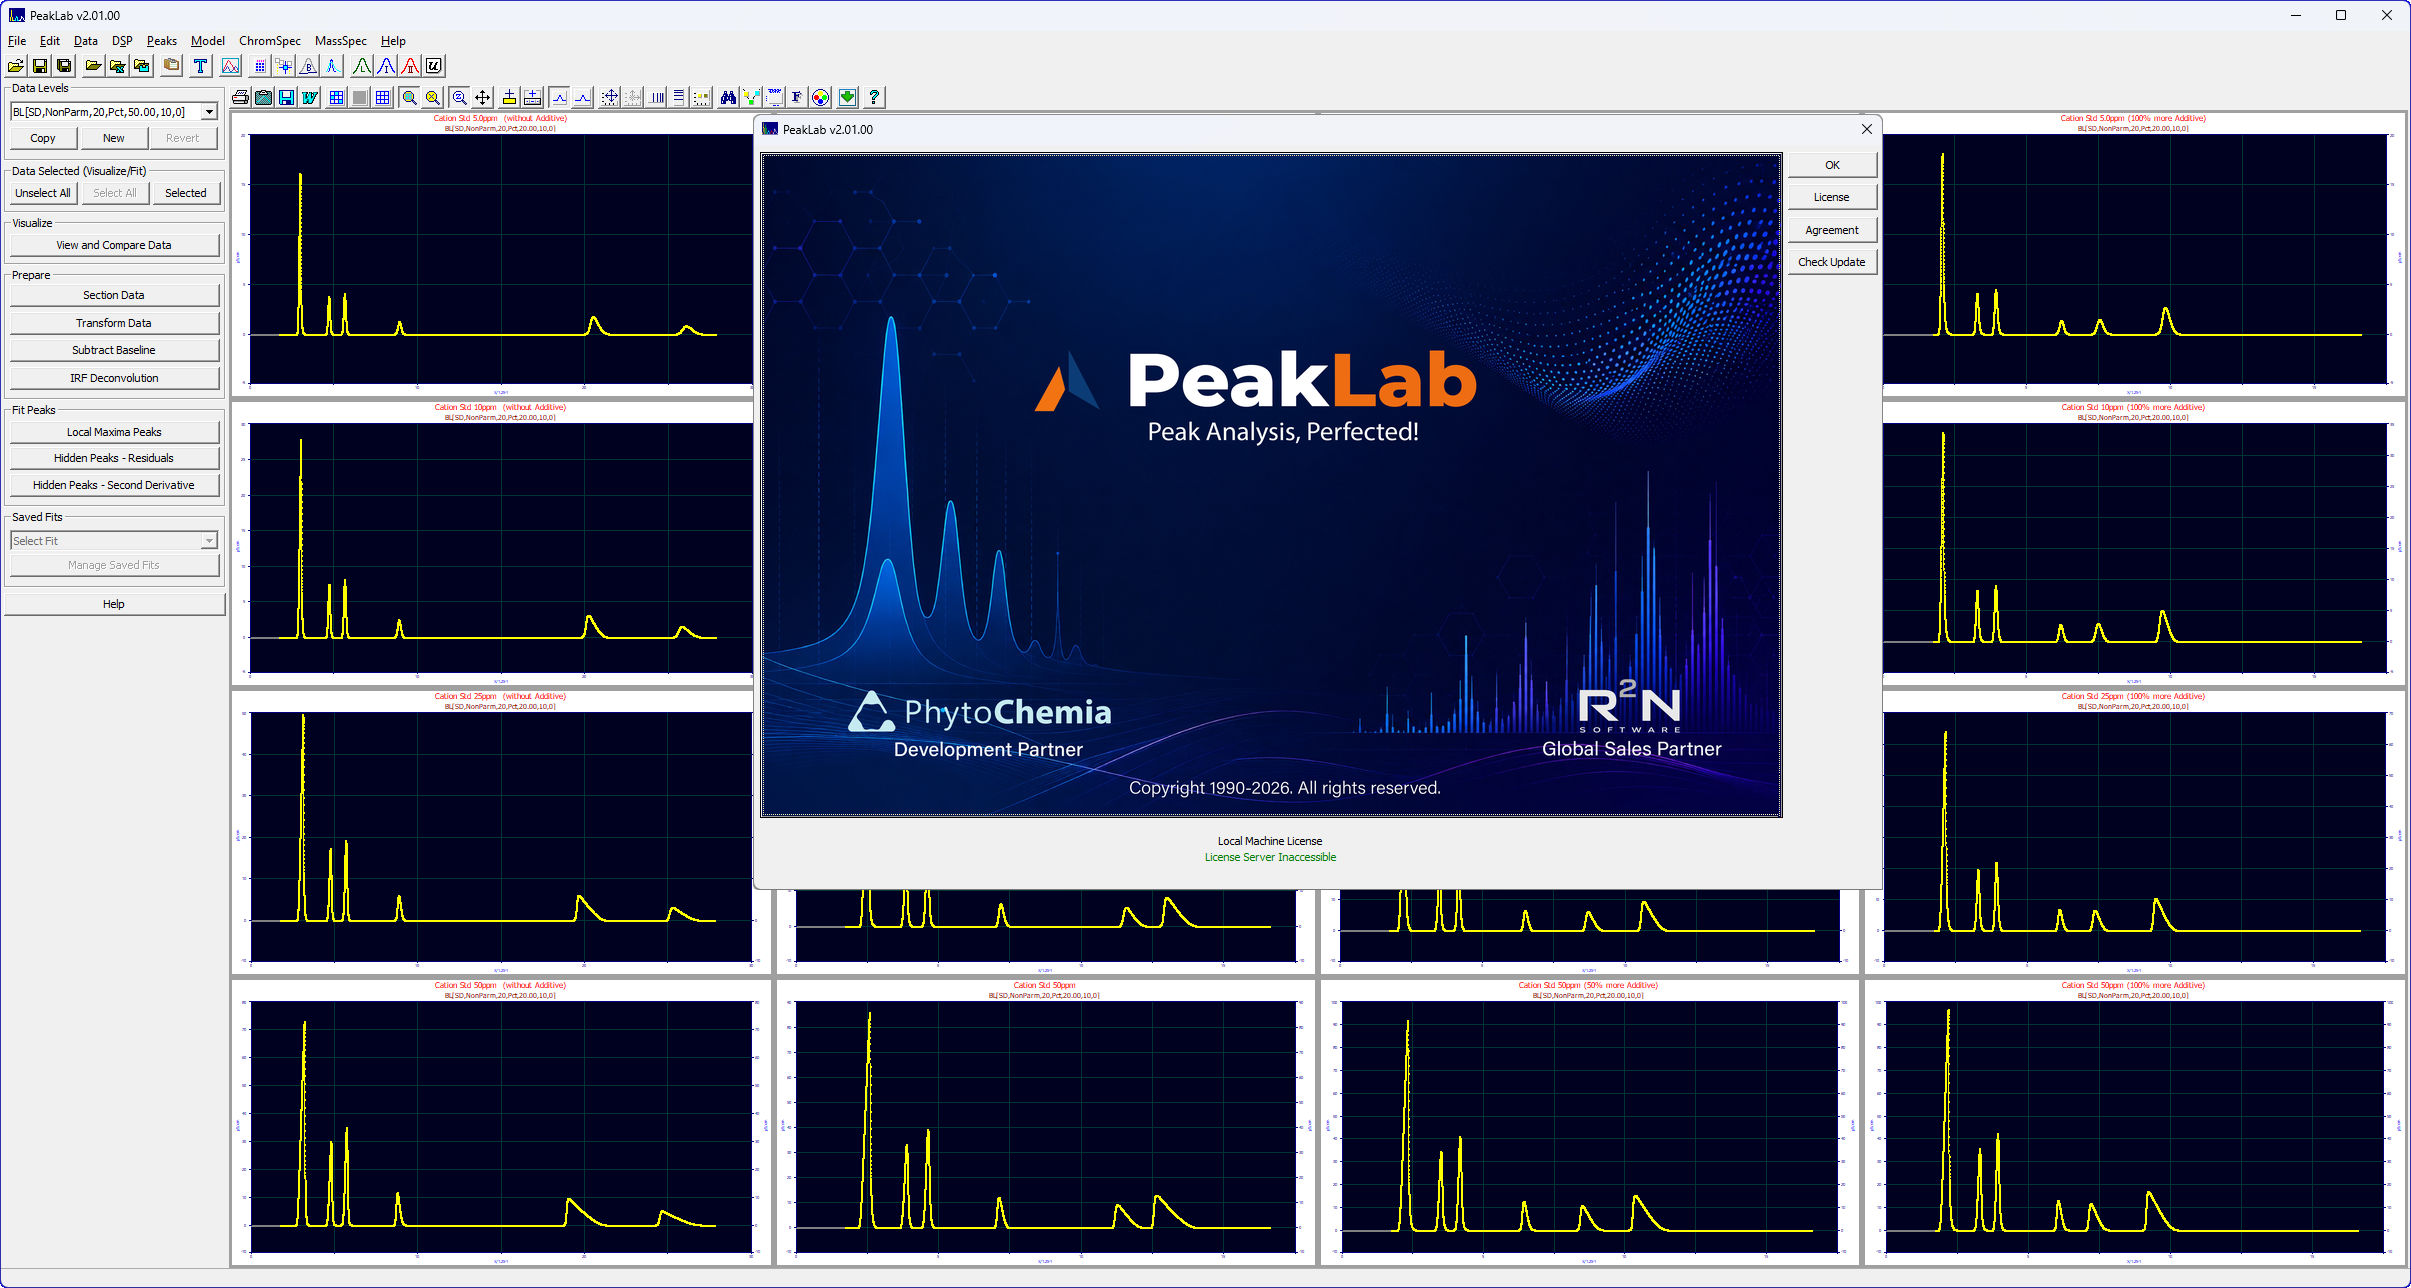The image size is (2411, 1288).
Task: Open the DSP menu
Action: (122, 41)
